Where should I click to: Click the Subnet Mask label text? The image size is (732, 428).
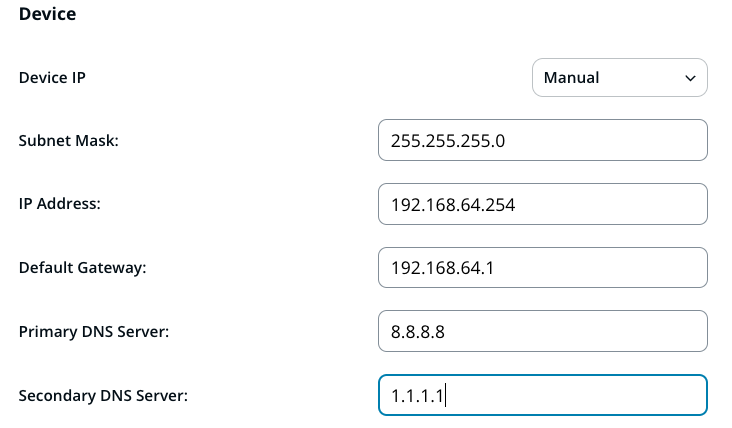(68, 141)
